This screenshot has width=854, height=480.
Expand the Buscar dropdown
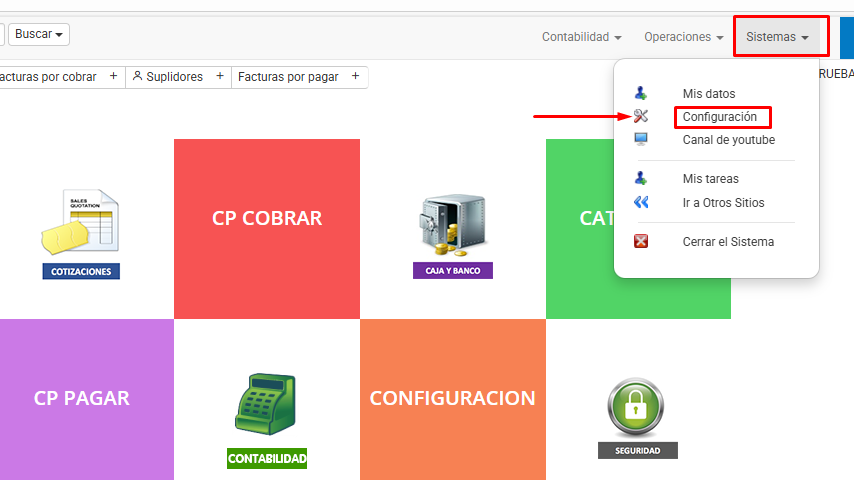click(40, 34)
